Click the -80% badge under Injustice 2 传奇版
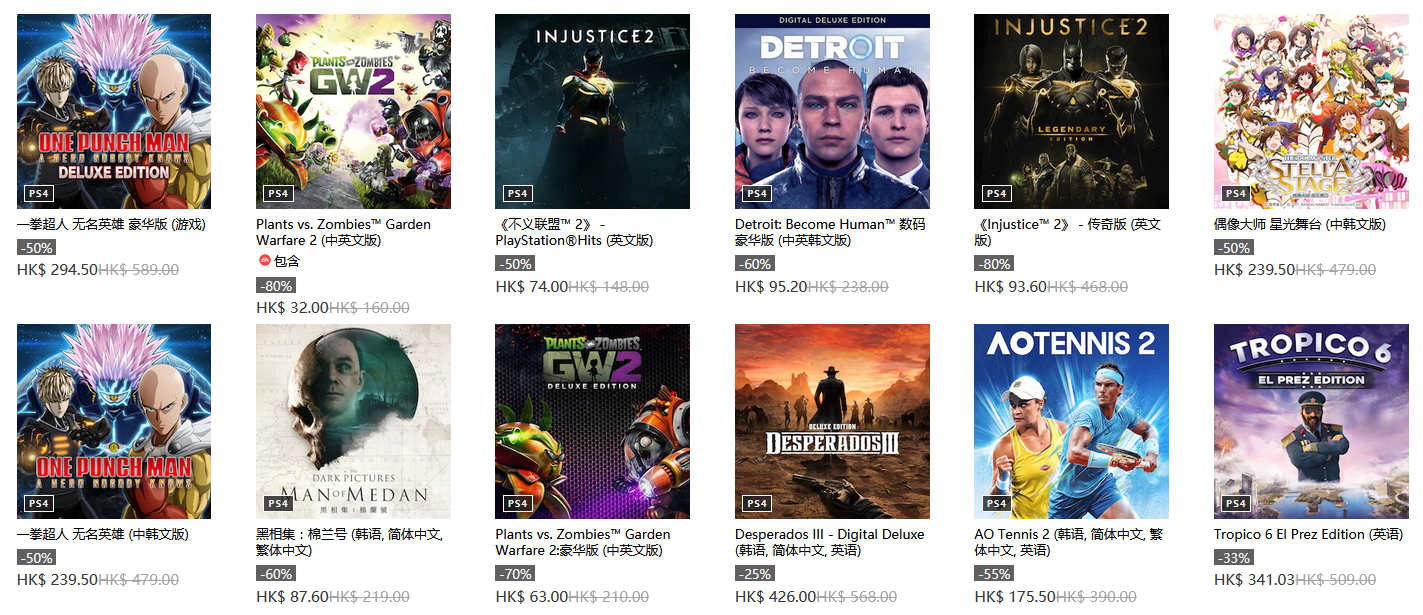Image resolution: width=1423 pixels, height=615 pixels. coord(994,264)
